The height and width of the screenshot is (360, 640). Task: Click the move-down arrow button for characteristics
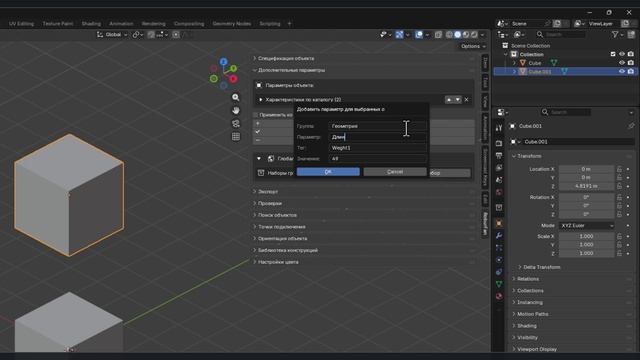[458, 100]
